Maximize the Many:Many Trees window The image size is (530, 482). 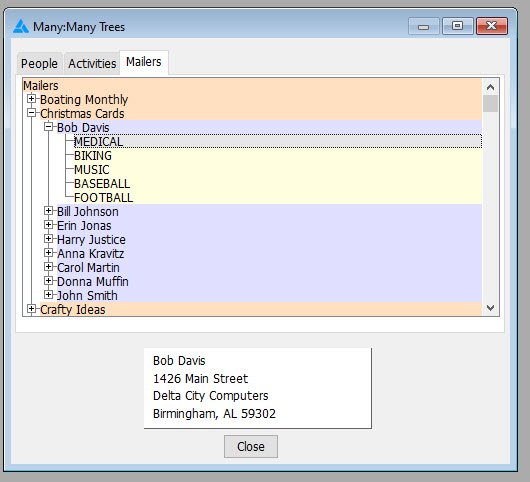pyautogui.click(x=457, y=26)
